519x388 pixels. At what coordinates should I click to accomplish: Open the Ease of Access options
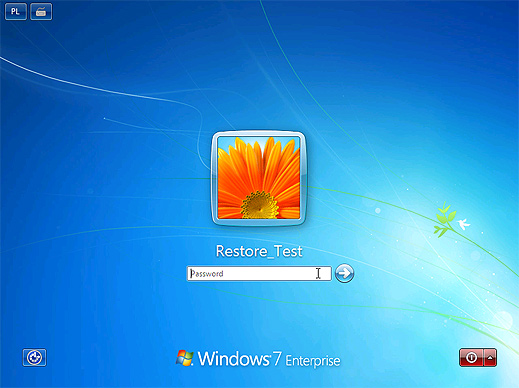(x=34, y=358)
